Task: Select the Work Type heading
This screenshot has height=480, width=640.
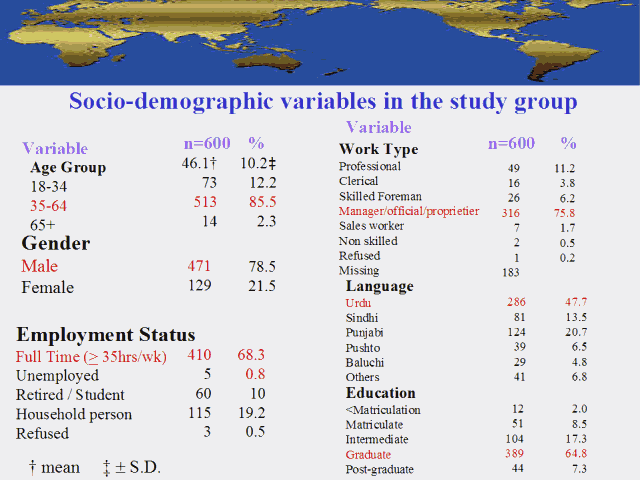Action: 378,150
